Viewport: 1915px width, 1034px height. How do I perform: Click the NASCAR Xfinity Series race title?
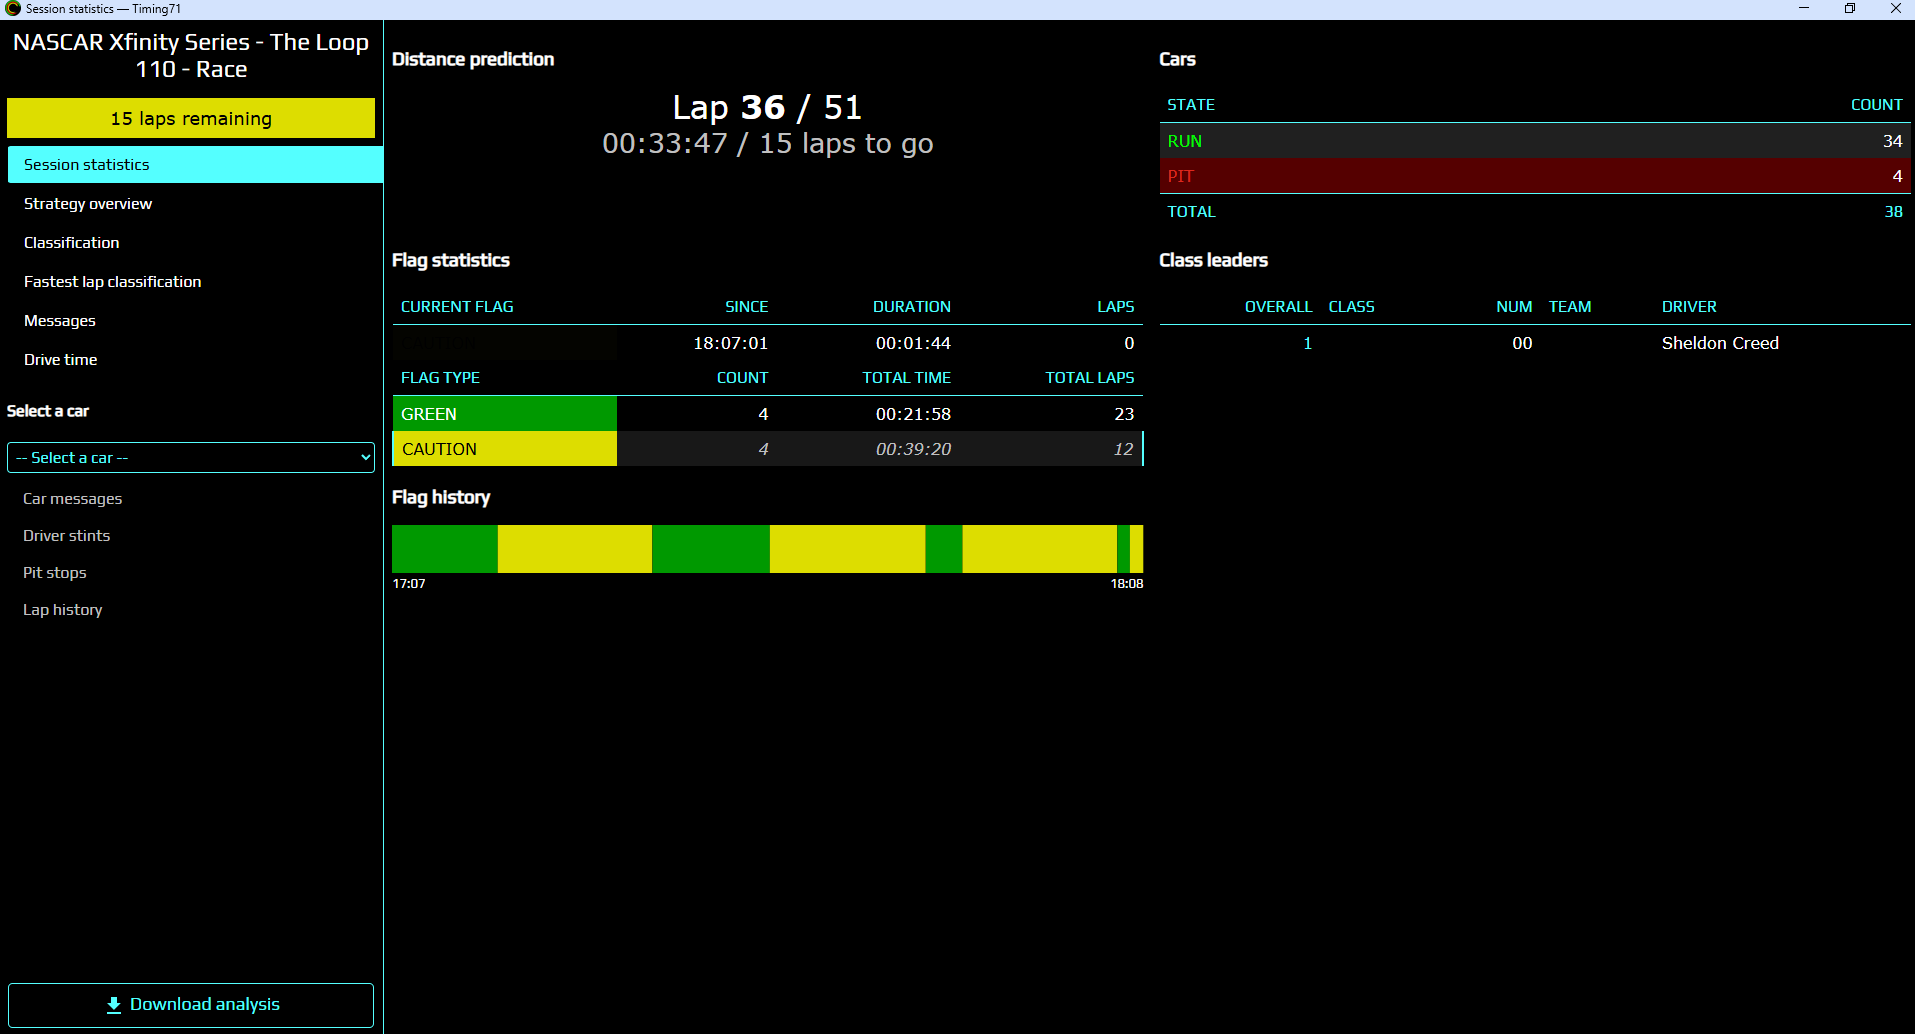click(x=191, y=55)
